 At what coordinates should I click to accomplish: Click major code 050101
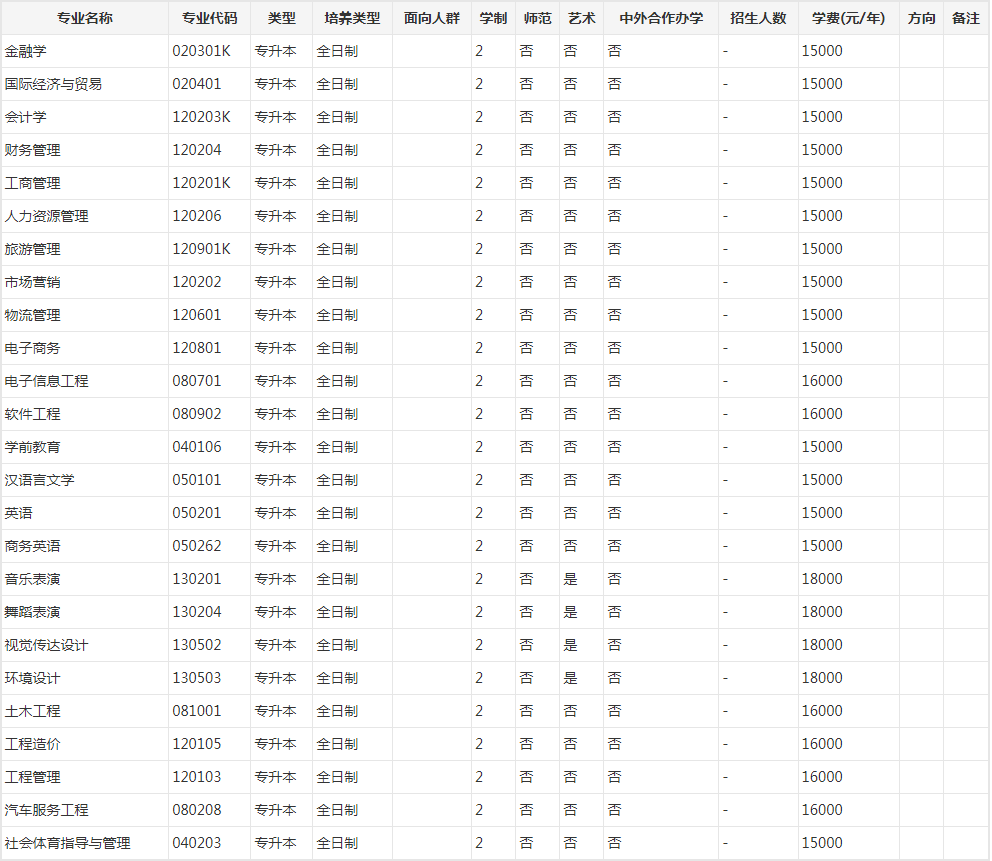tap(197, 480)
